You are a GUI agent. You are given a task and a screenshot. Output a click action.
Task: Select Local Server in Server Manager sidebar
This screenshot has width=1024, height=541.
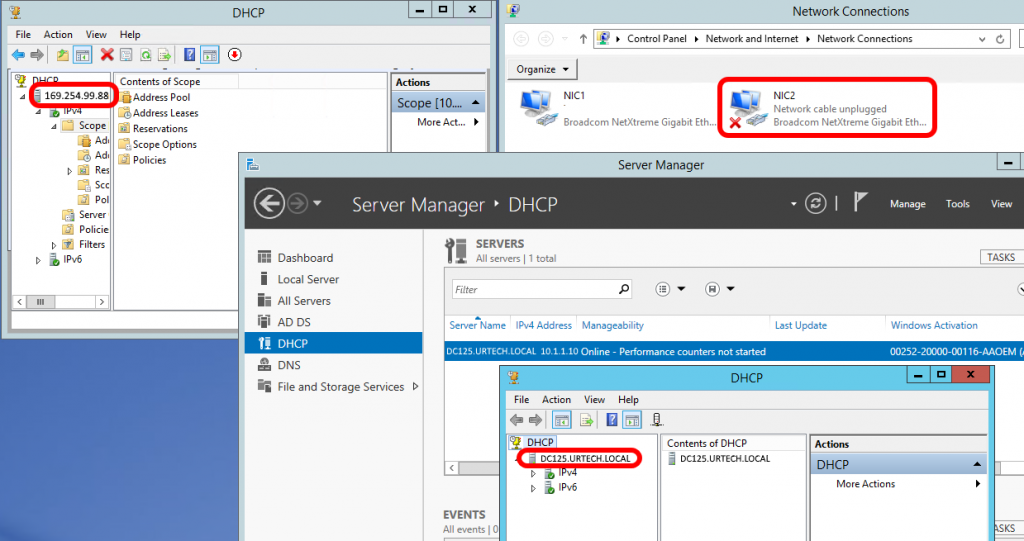pyautogui.click(x=308, y=279)
